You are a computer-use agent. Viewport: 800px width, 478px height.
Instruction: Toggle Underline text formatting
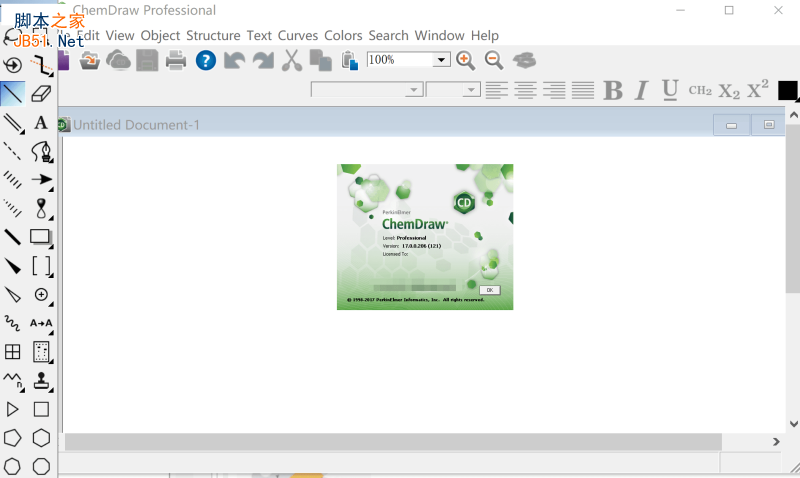pyautogui.click(x=670, y=90)
